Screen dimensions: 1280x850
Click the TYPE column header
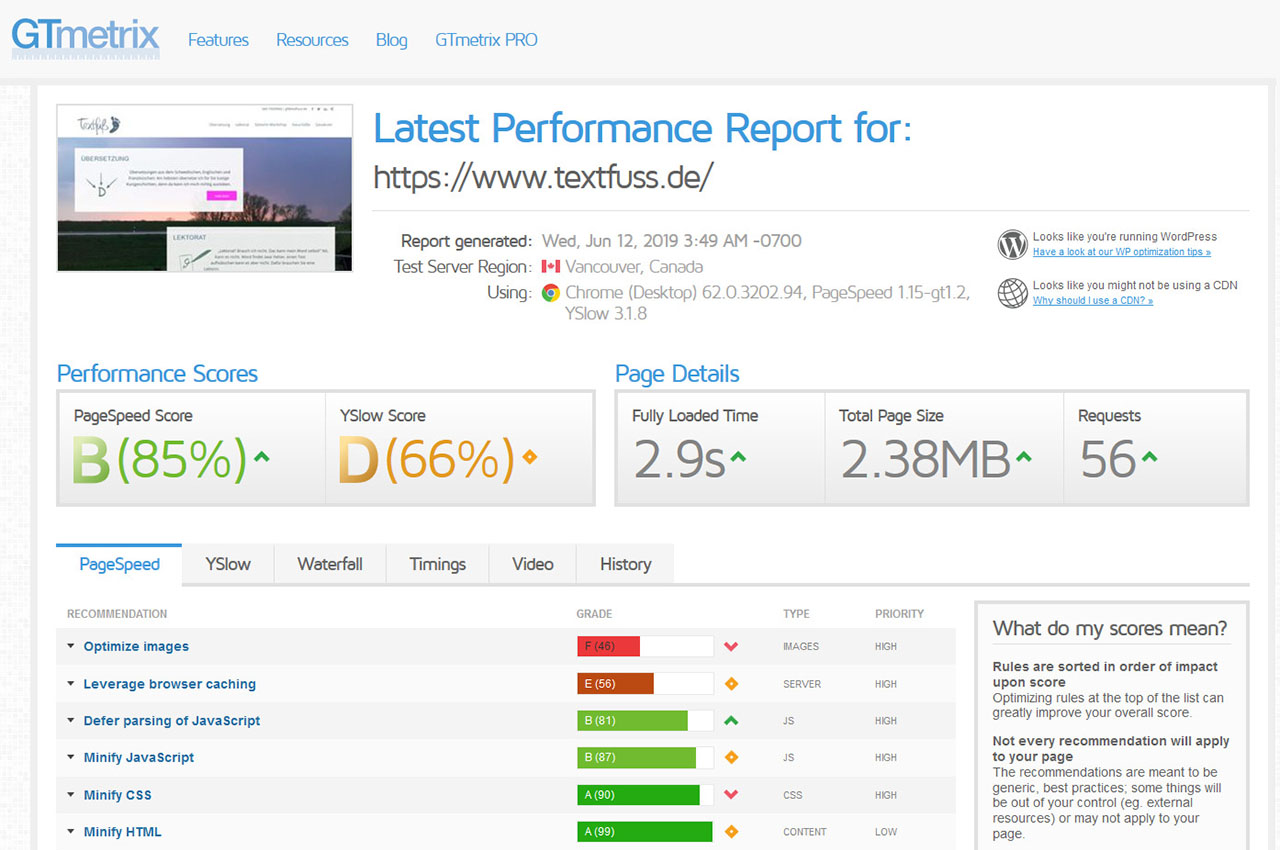[x=796, y=614]
